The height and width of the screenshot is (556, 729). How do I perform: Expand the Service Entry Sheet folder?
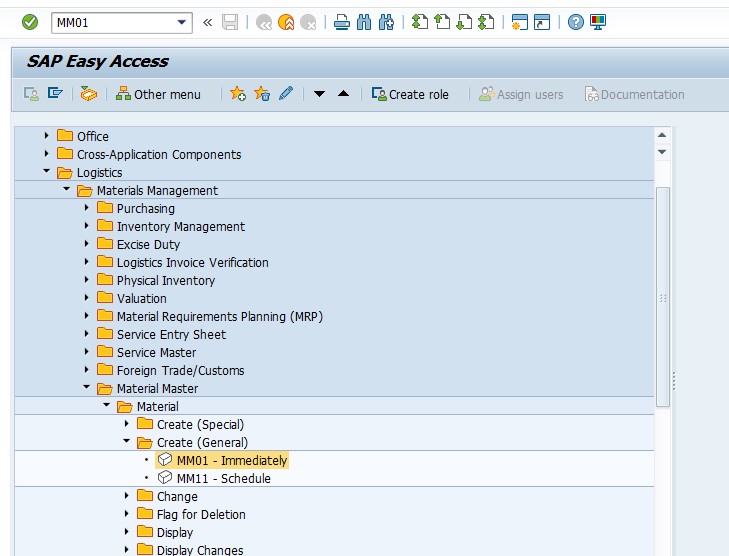(x=86, y=333)
